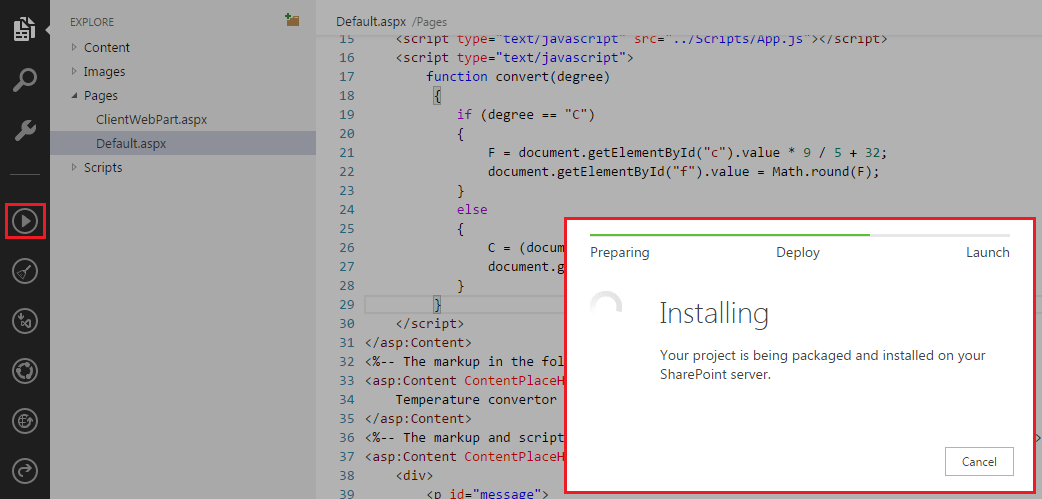Click line number 17 in gutter
Viewport: 1042px width, 499px height.
tap(346, 76)
